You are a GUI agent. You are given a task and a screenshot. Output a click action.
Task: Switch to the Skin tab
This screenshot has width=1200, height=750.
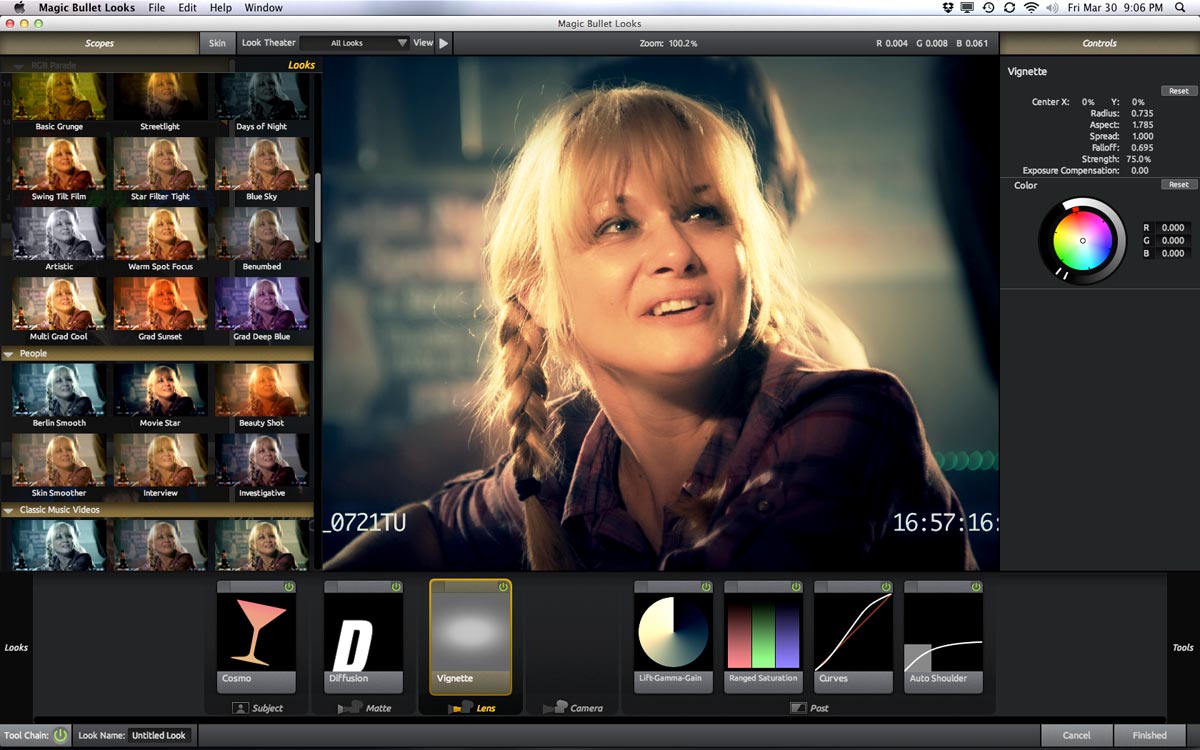(217, 43)
